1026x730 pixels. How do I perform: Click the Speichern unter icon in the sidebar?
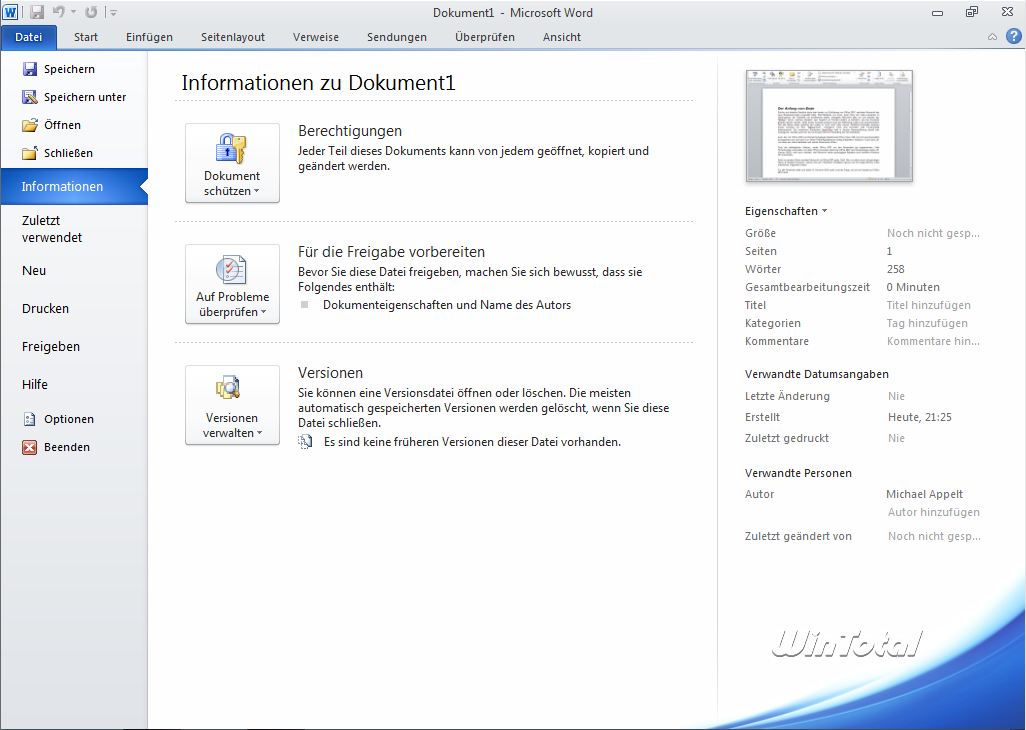click(x=29, y=97)
